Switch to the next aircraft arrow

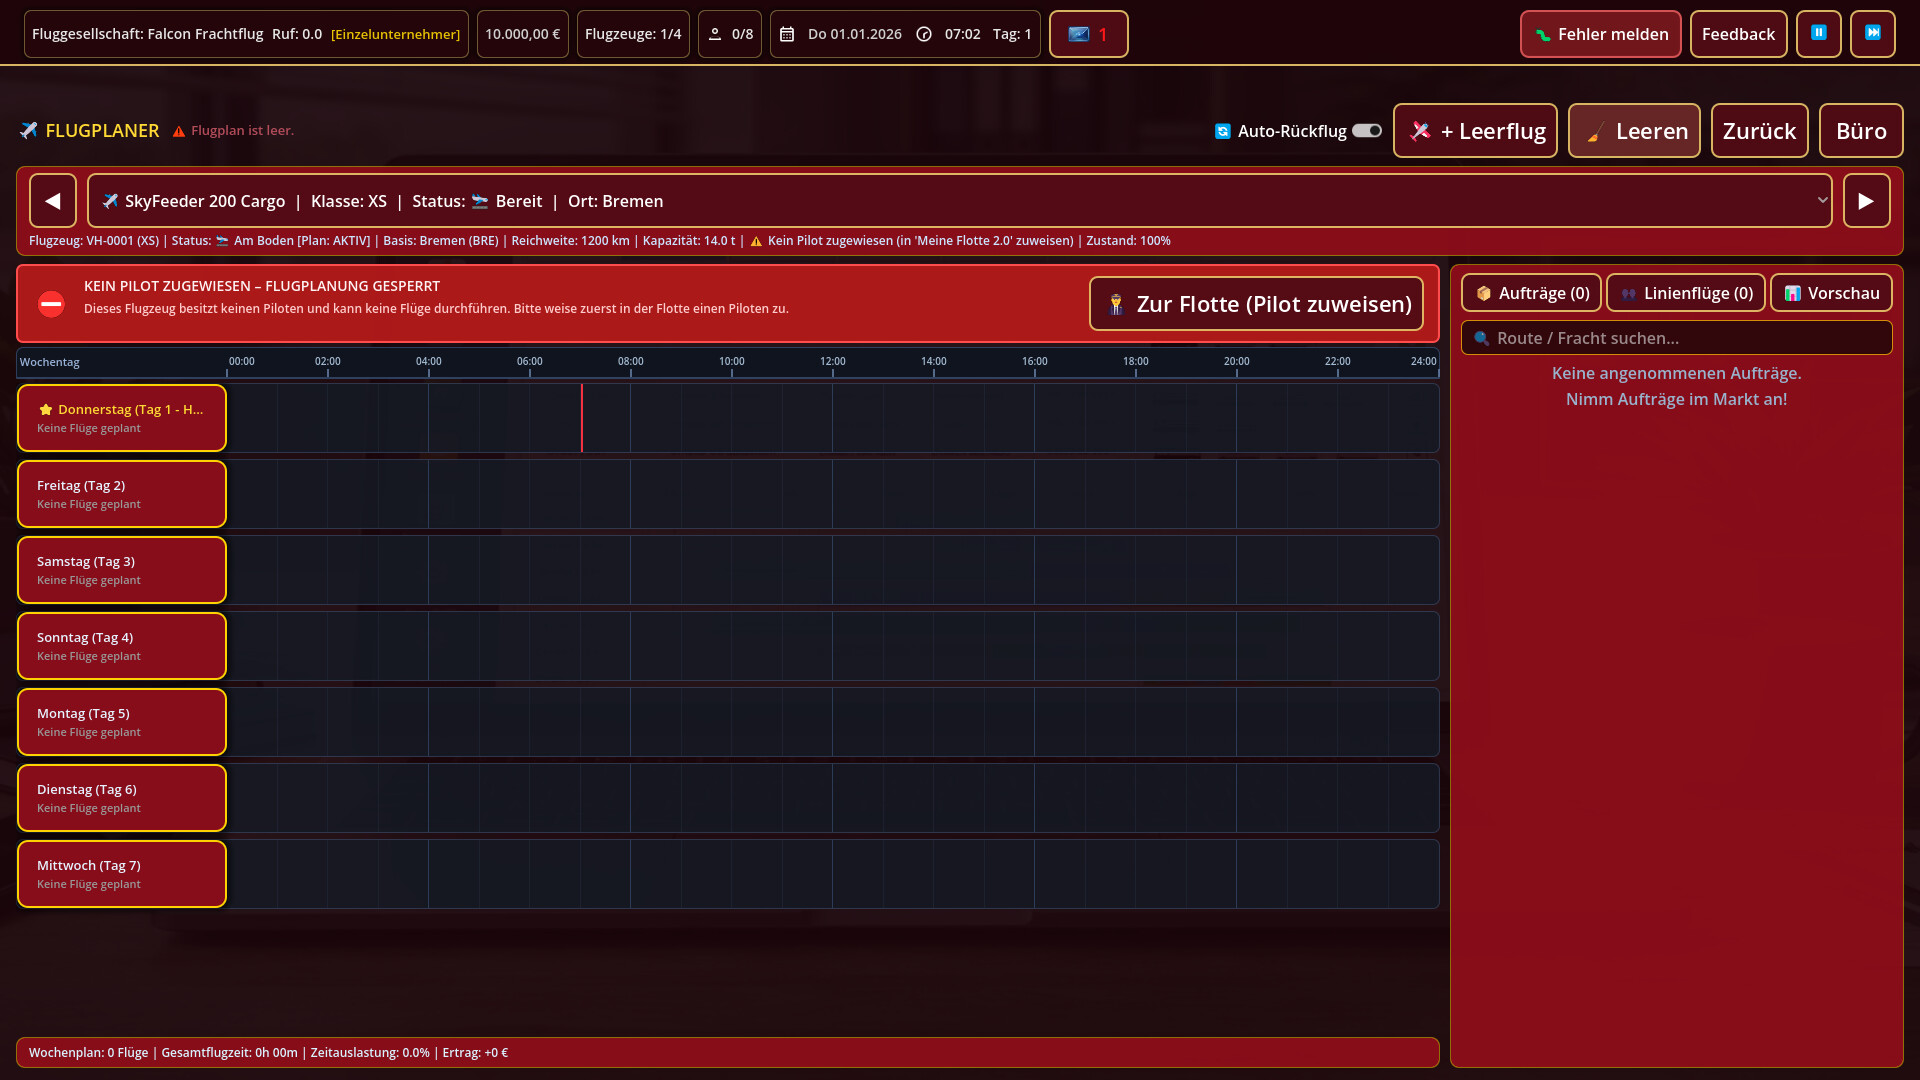click(x=1866, y=201)
